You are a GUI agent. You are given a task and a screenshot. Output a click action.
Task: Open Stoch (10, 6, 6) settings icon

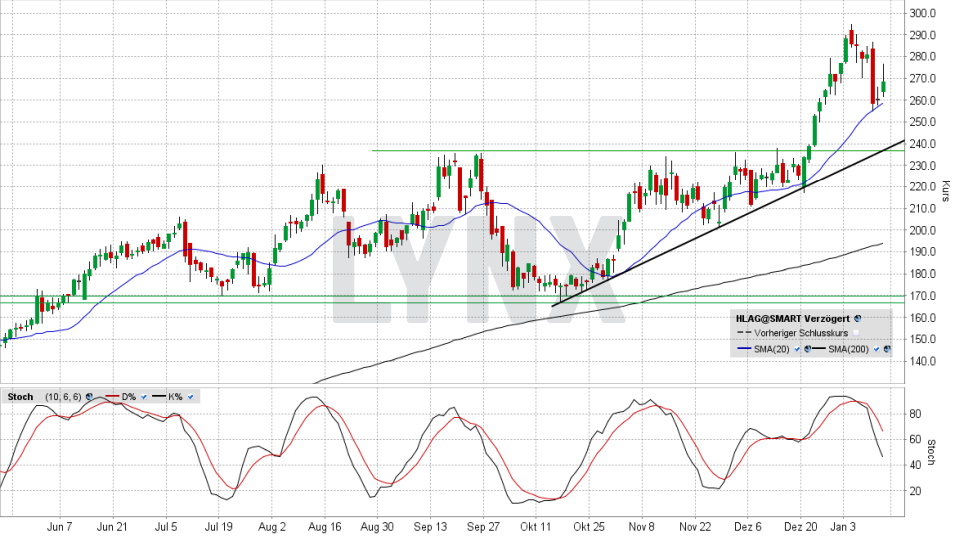click(89, 397)
